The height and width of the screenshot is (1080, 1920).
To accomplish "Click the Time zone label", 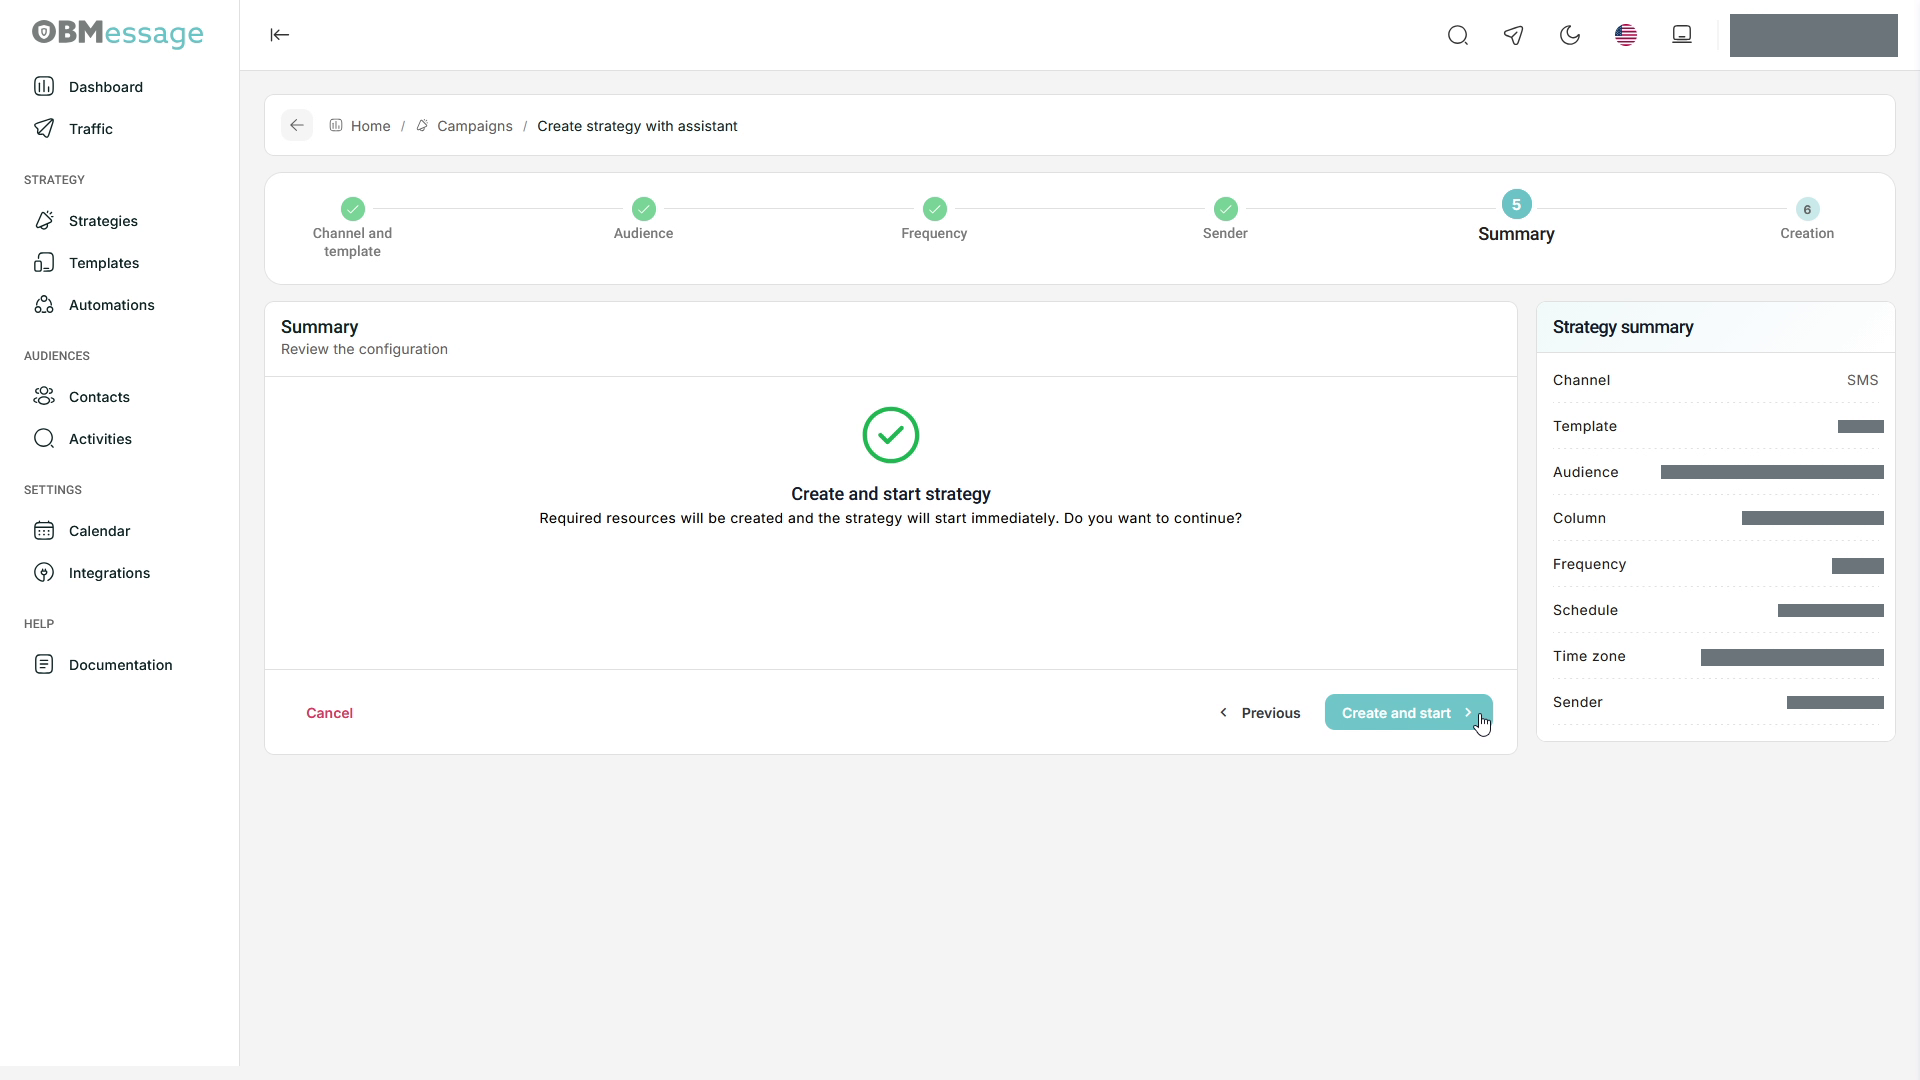I will pos(1589,656).
